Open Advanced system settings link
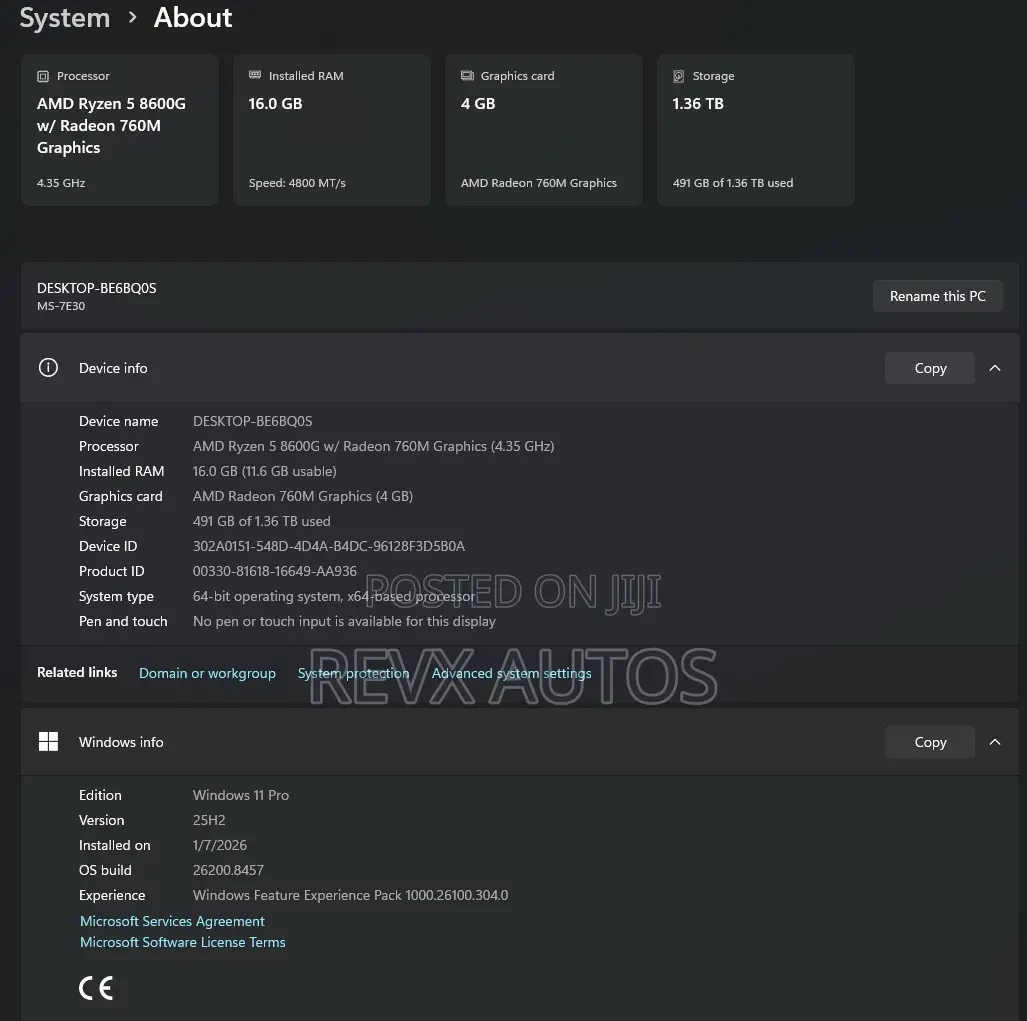 pos(511,673)
